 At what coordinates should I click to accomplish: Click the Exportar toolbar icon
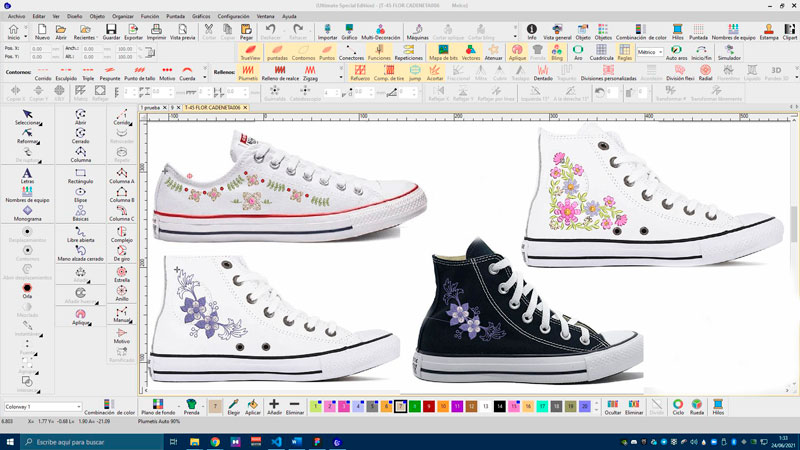point(133,32)
